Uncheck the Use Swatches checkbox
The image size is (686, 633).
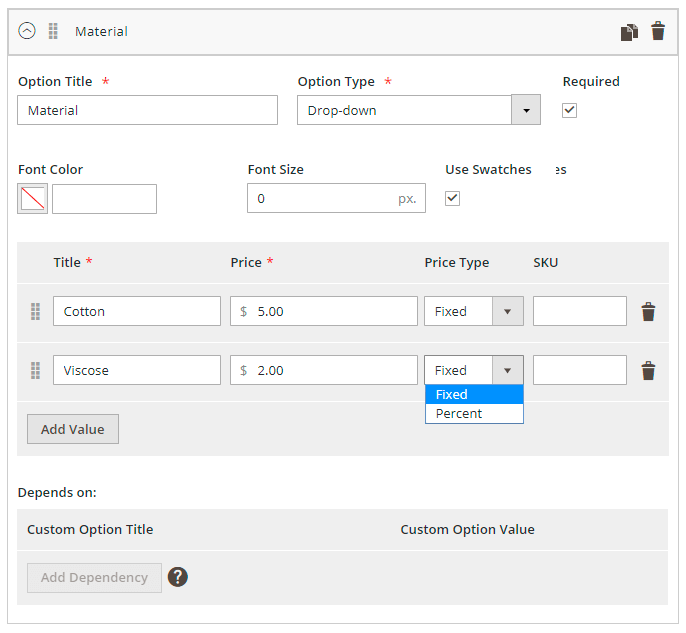point(452,198)
